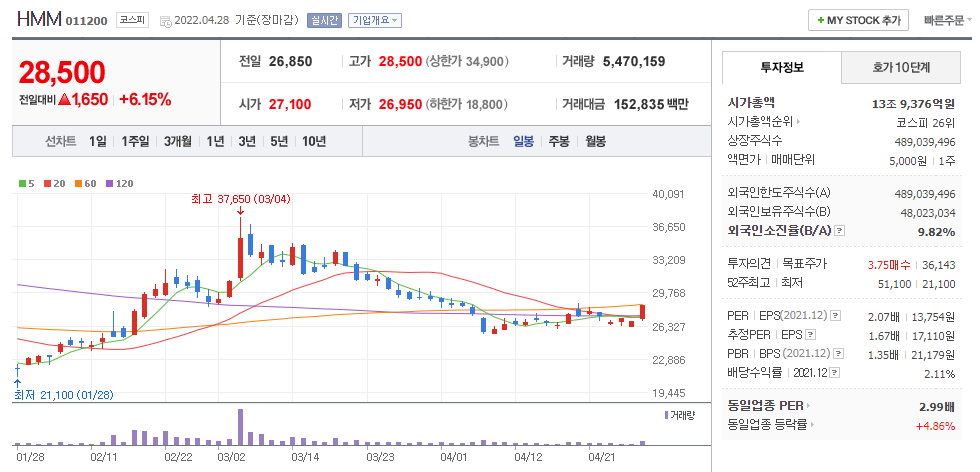980x472 pixels.
Task: Click the 시가총액 value 13조 9,376억원
Action: (913, 104)
